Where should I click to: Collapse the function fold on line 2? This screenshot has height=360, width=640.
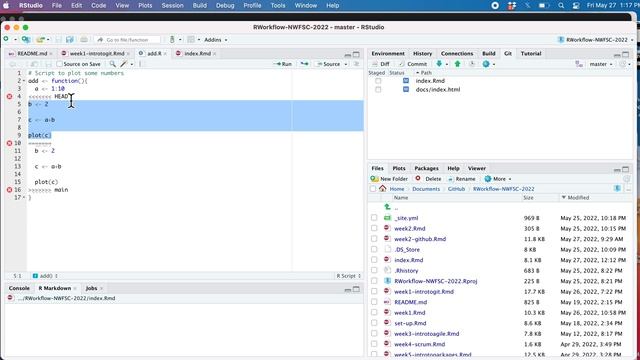pos(24,81)
